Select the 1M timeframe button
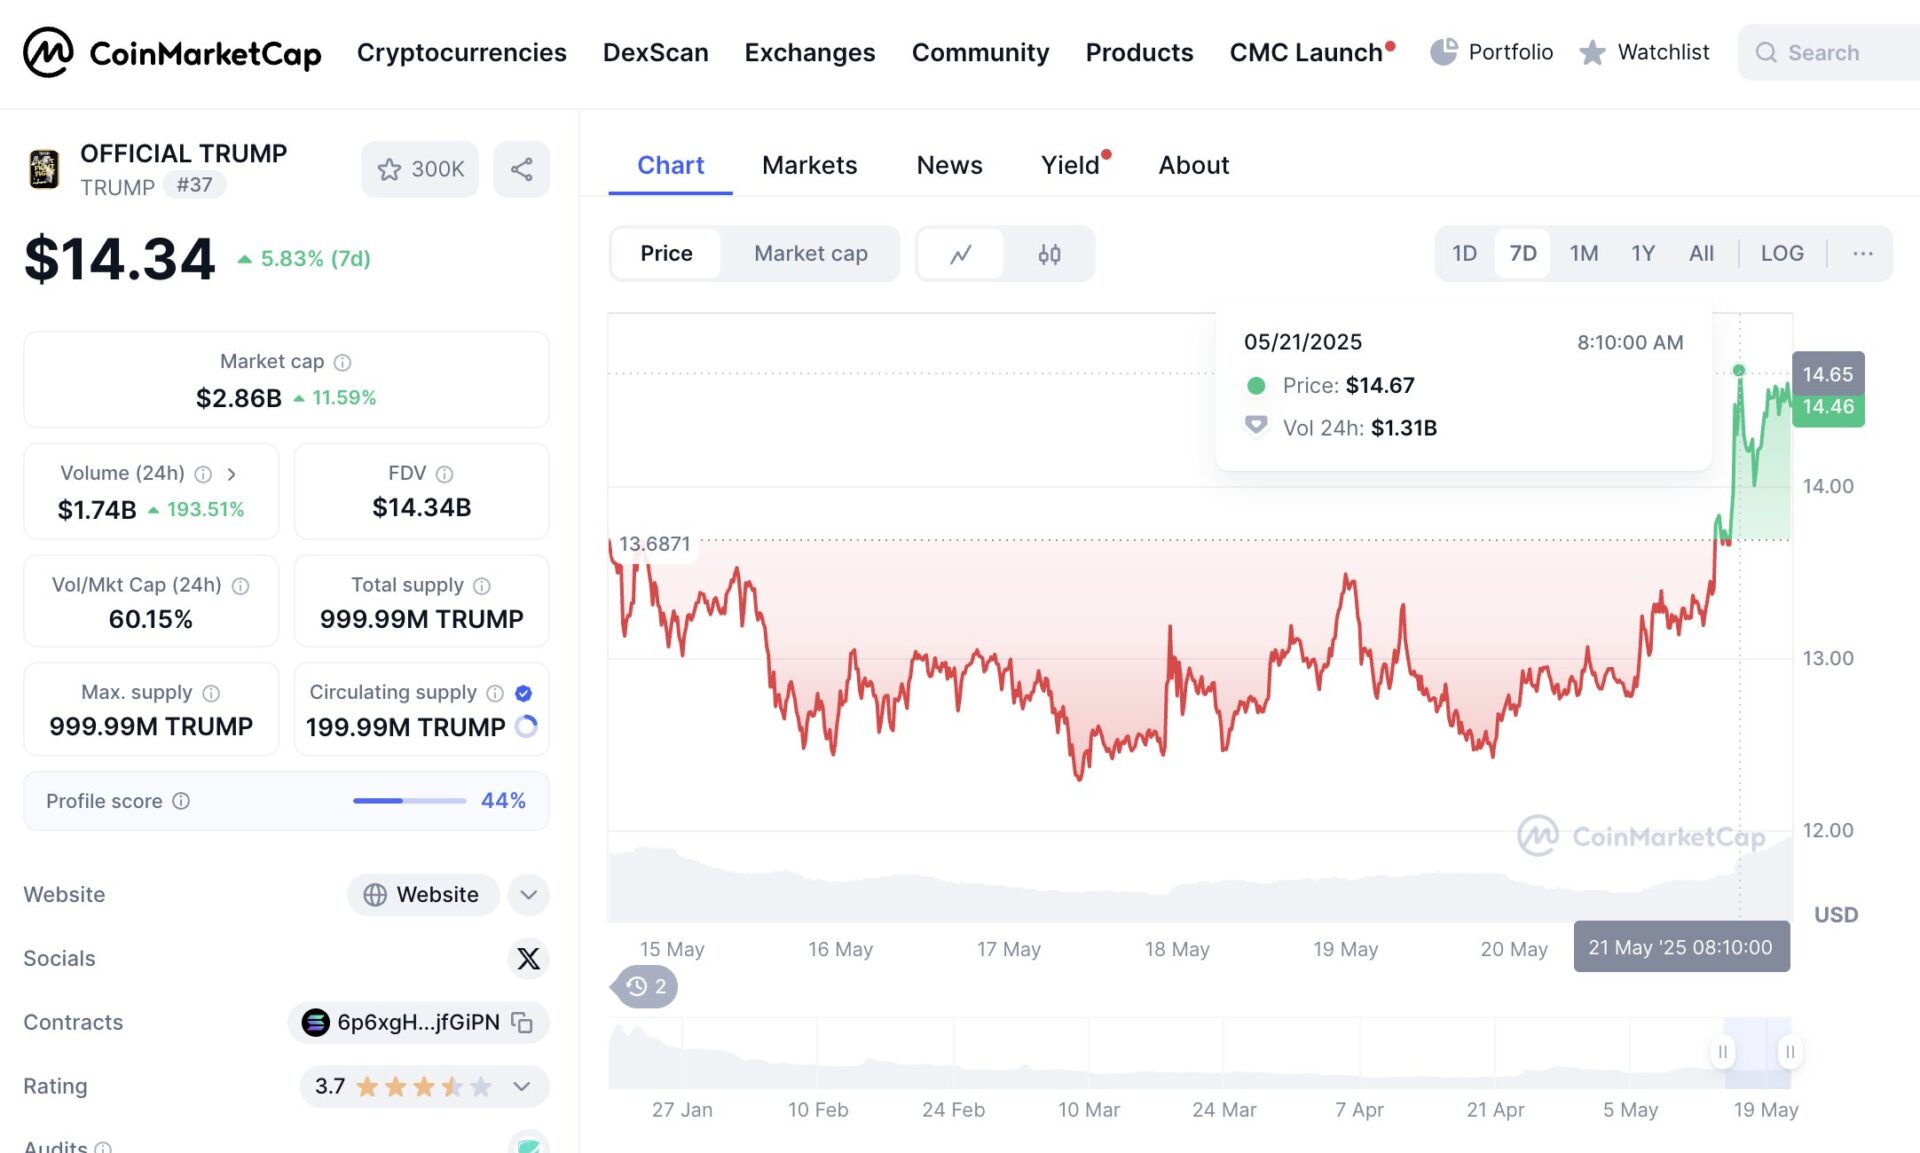This screenshot has width=1920, height=1153. [1584, 253]
